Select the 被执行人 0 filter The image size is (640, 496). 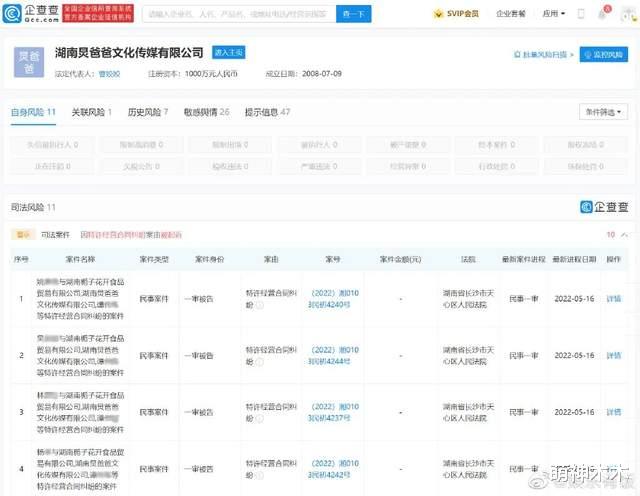[x=319, y=145]
